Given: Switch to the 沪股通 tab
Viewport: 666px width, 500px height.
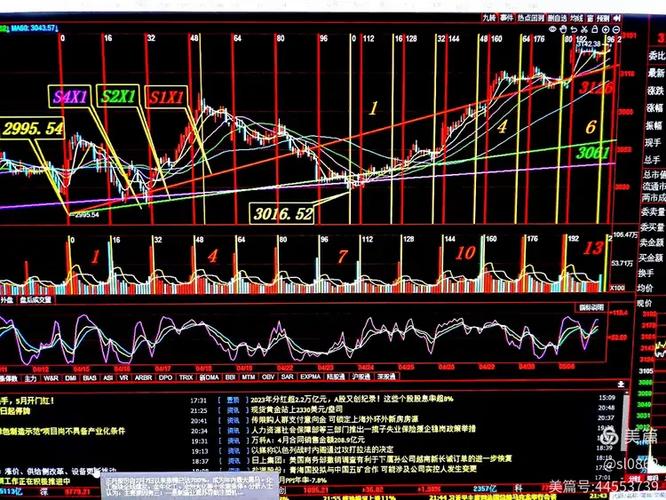Looking at the screenshot, I should click(361, 377).
